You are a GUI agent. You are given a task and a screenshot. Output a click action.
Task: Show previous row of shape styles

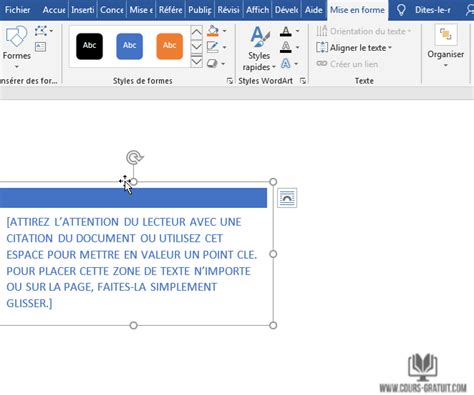click(196, 33)
